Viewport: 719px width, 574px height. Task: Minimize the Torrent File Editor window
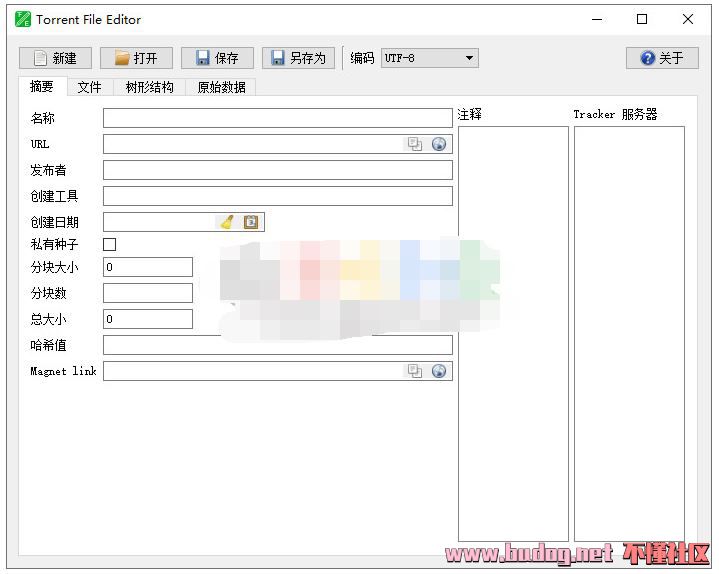[597, 19]
